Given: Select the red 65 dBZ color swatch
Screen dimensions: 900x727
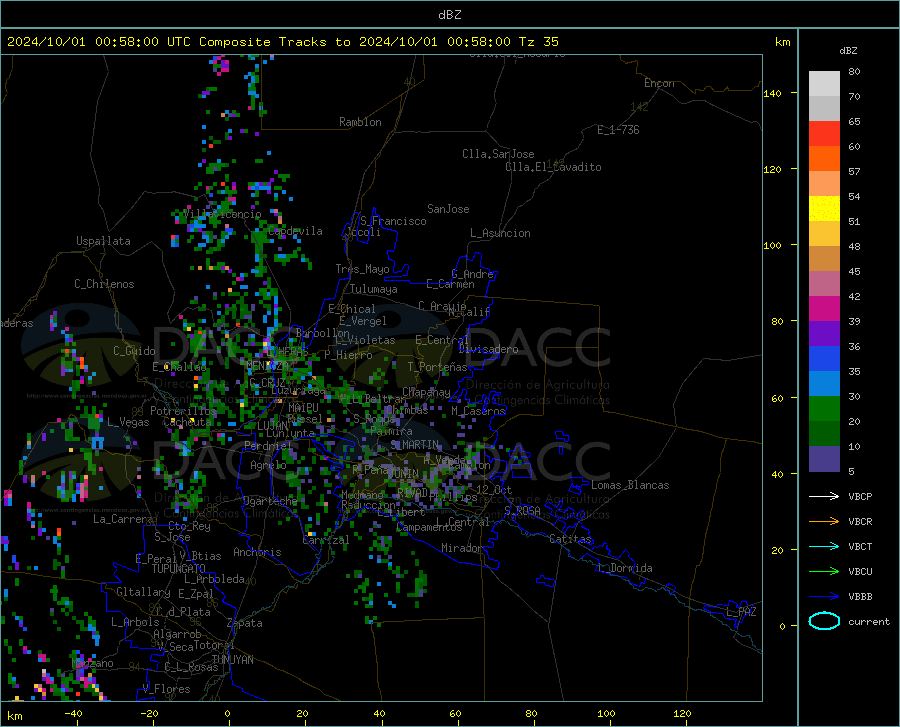Looking at the screenshot, I should tap(824, 134).
